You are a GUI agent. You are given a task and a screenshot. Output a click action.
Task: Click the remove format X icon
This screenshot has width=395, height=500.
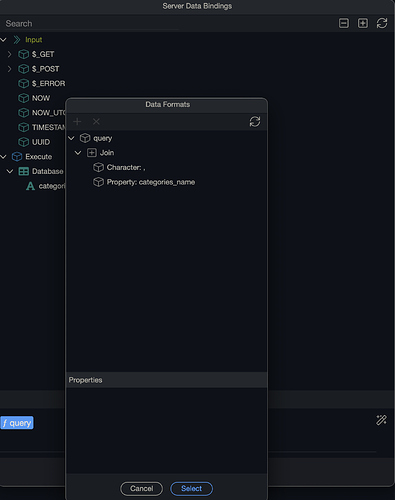[x=96, y=122]
